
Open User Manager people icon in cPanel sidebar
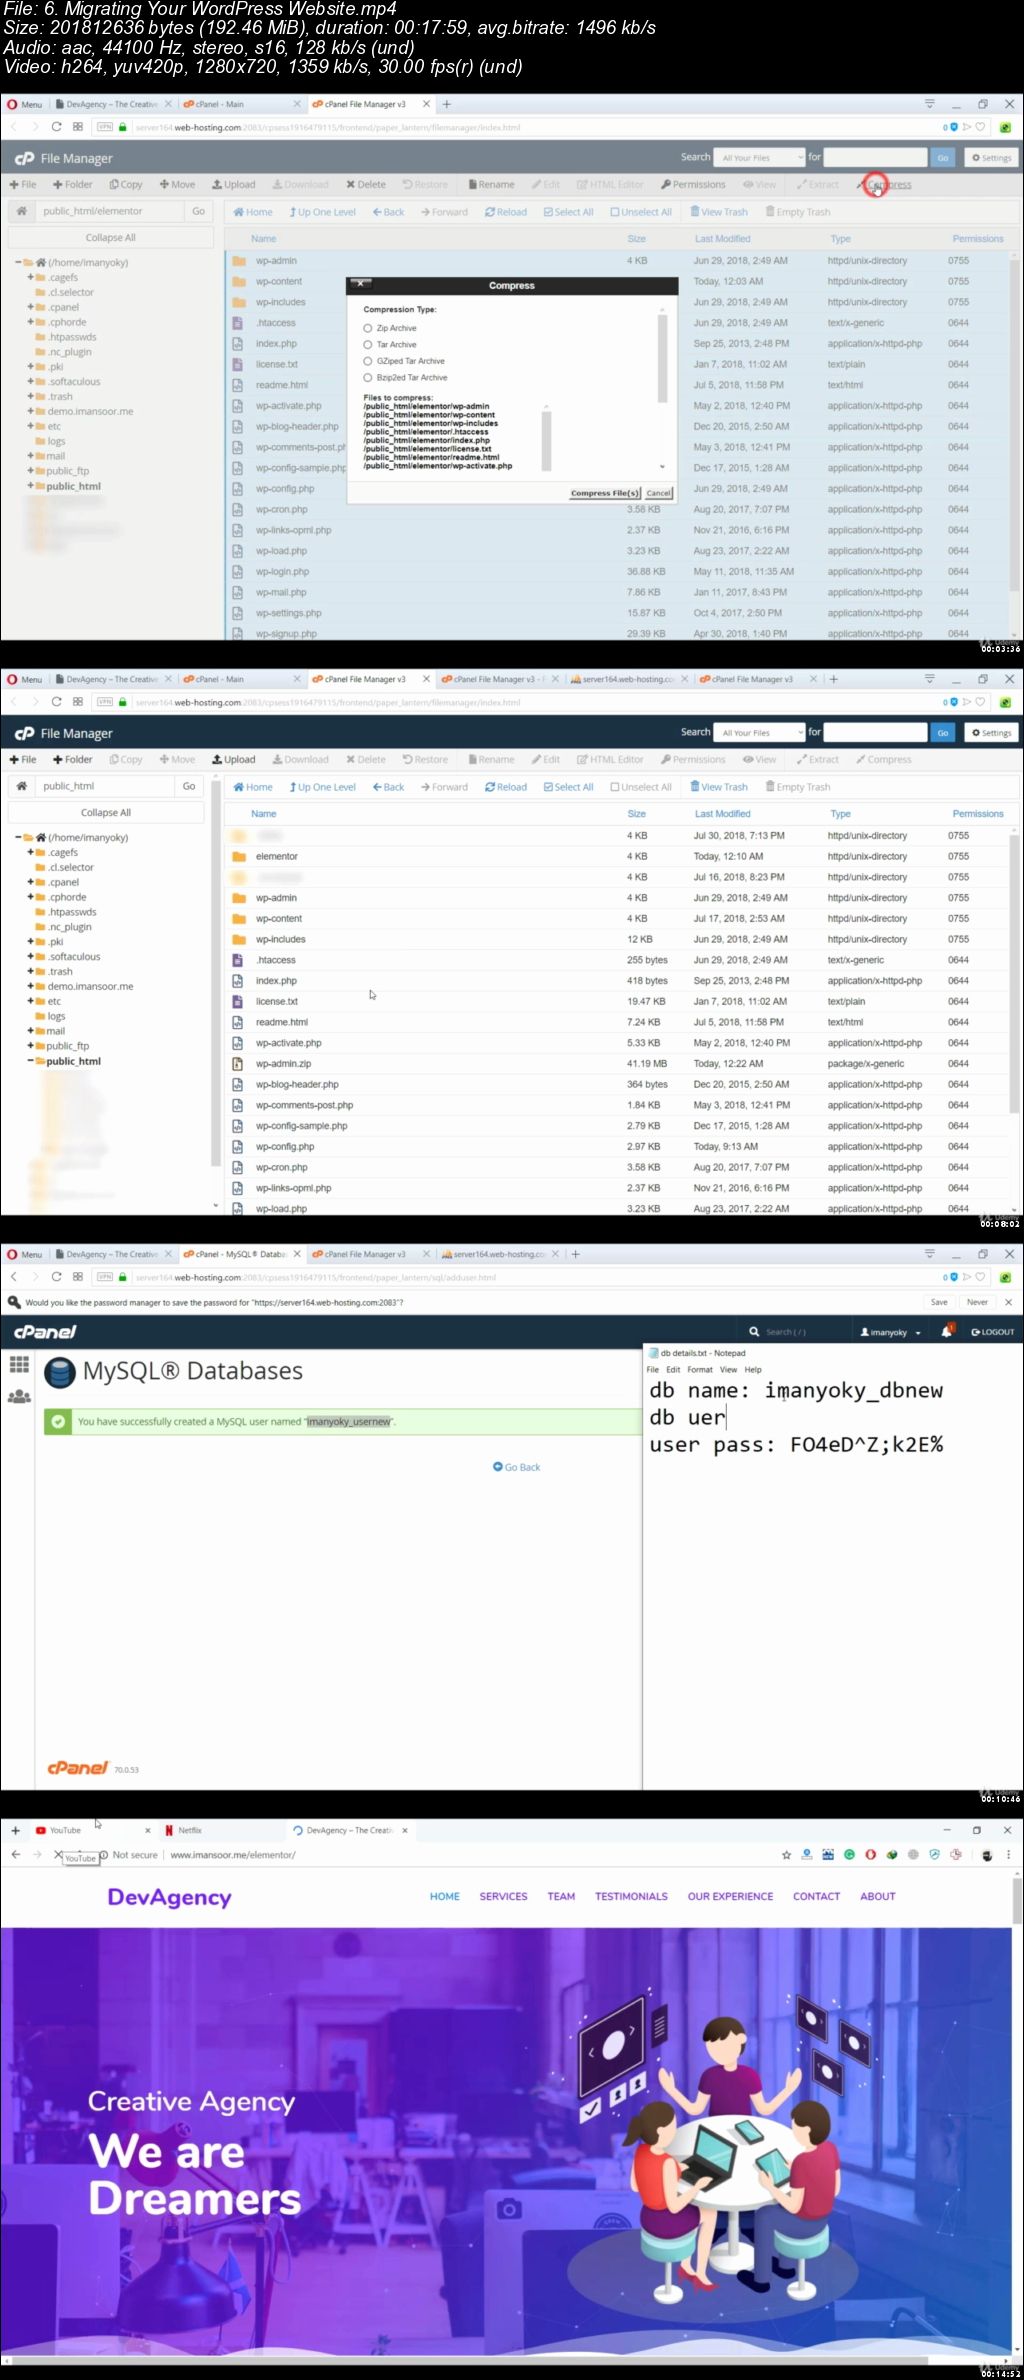pos(19,1397)
